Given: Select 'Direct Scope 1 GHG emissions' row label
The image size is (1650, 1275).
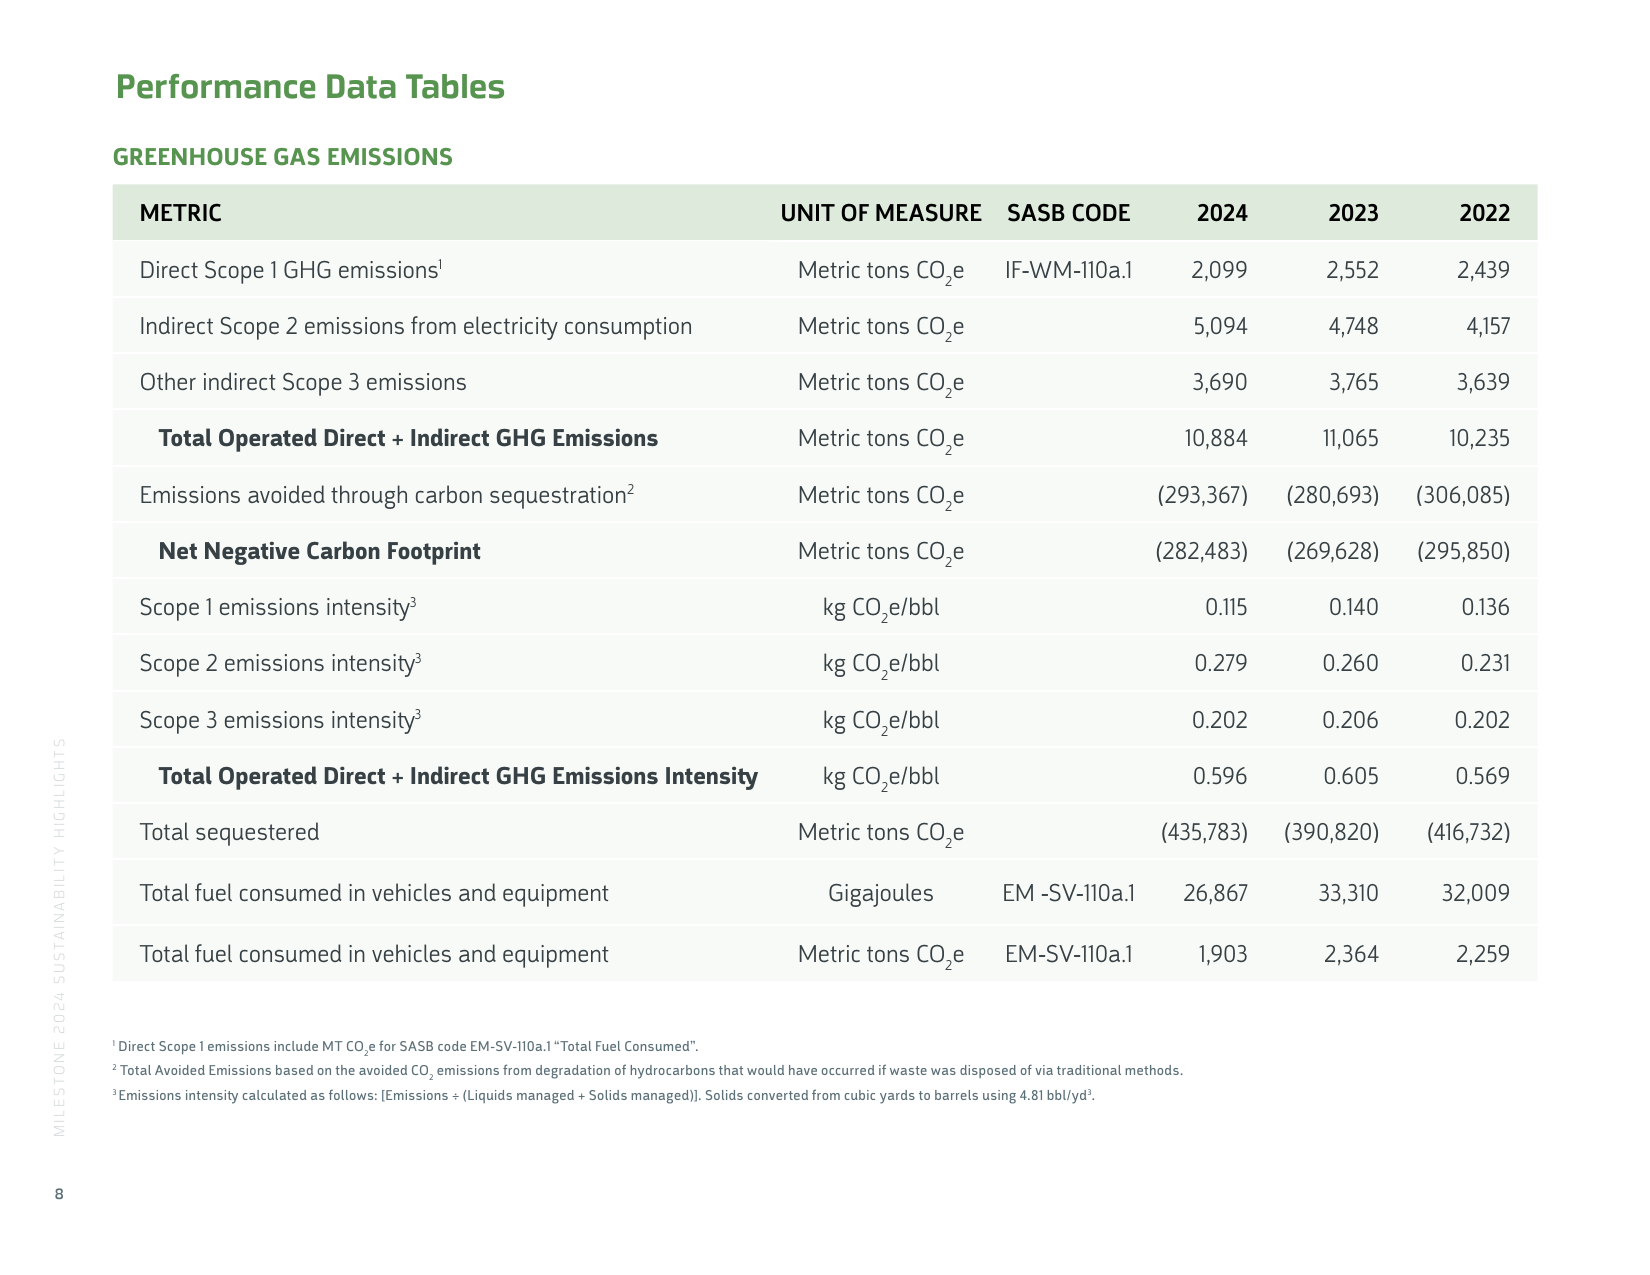Looking at the screenshot, I should tap(291, 270).
